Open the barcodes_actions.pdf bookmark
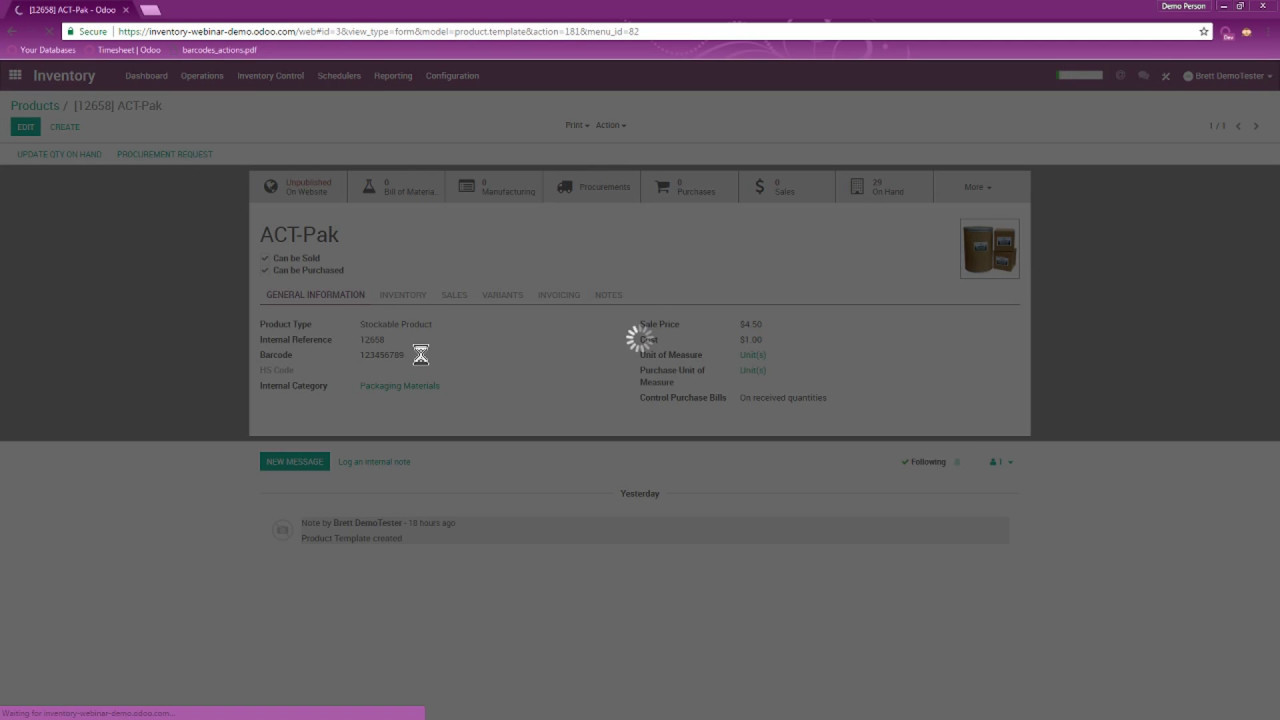Screen dimensions: 1280x720 click(213, 50)
